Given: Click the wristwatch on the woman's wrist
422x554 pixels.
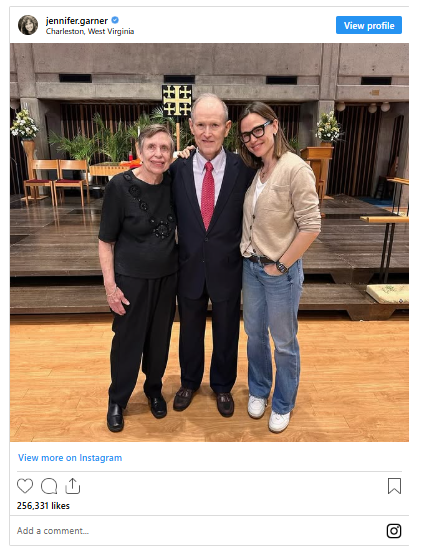Looking at the screenshot, I should (x=281, y=267).
